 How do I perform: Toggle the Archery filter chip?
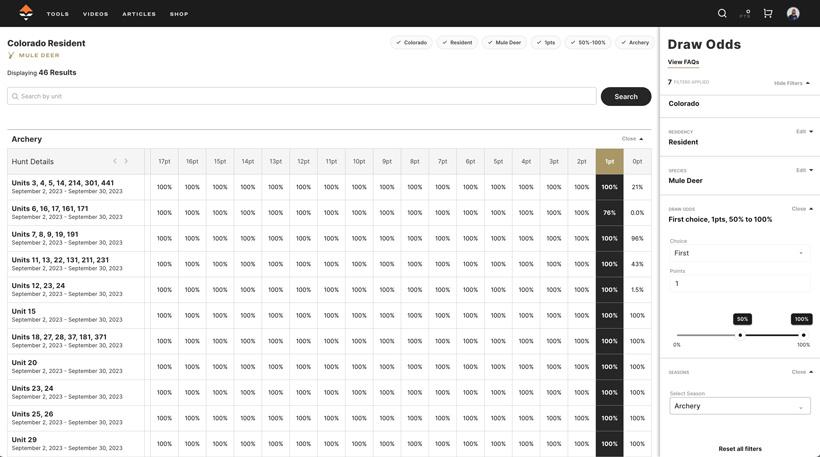tap(635, 43)
